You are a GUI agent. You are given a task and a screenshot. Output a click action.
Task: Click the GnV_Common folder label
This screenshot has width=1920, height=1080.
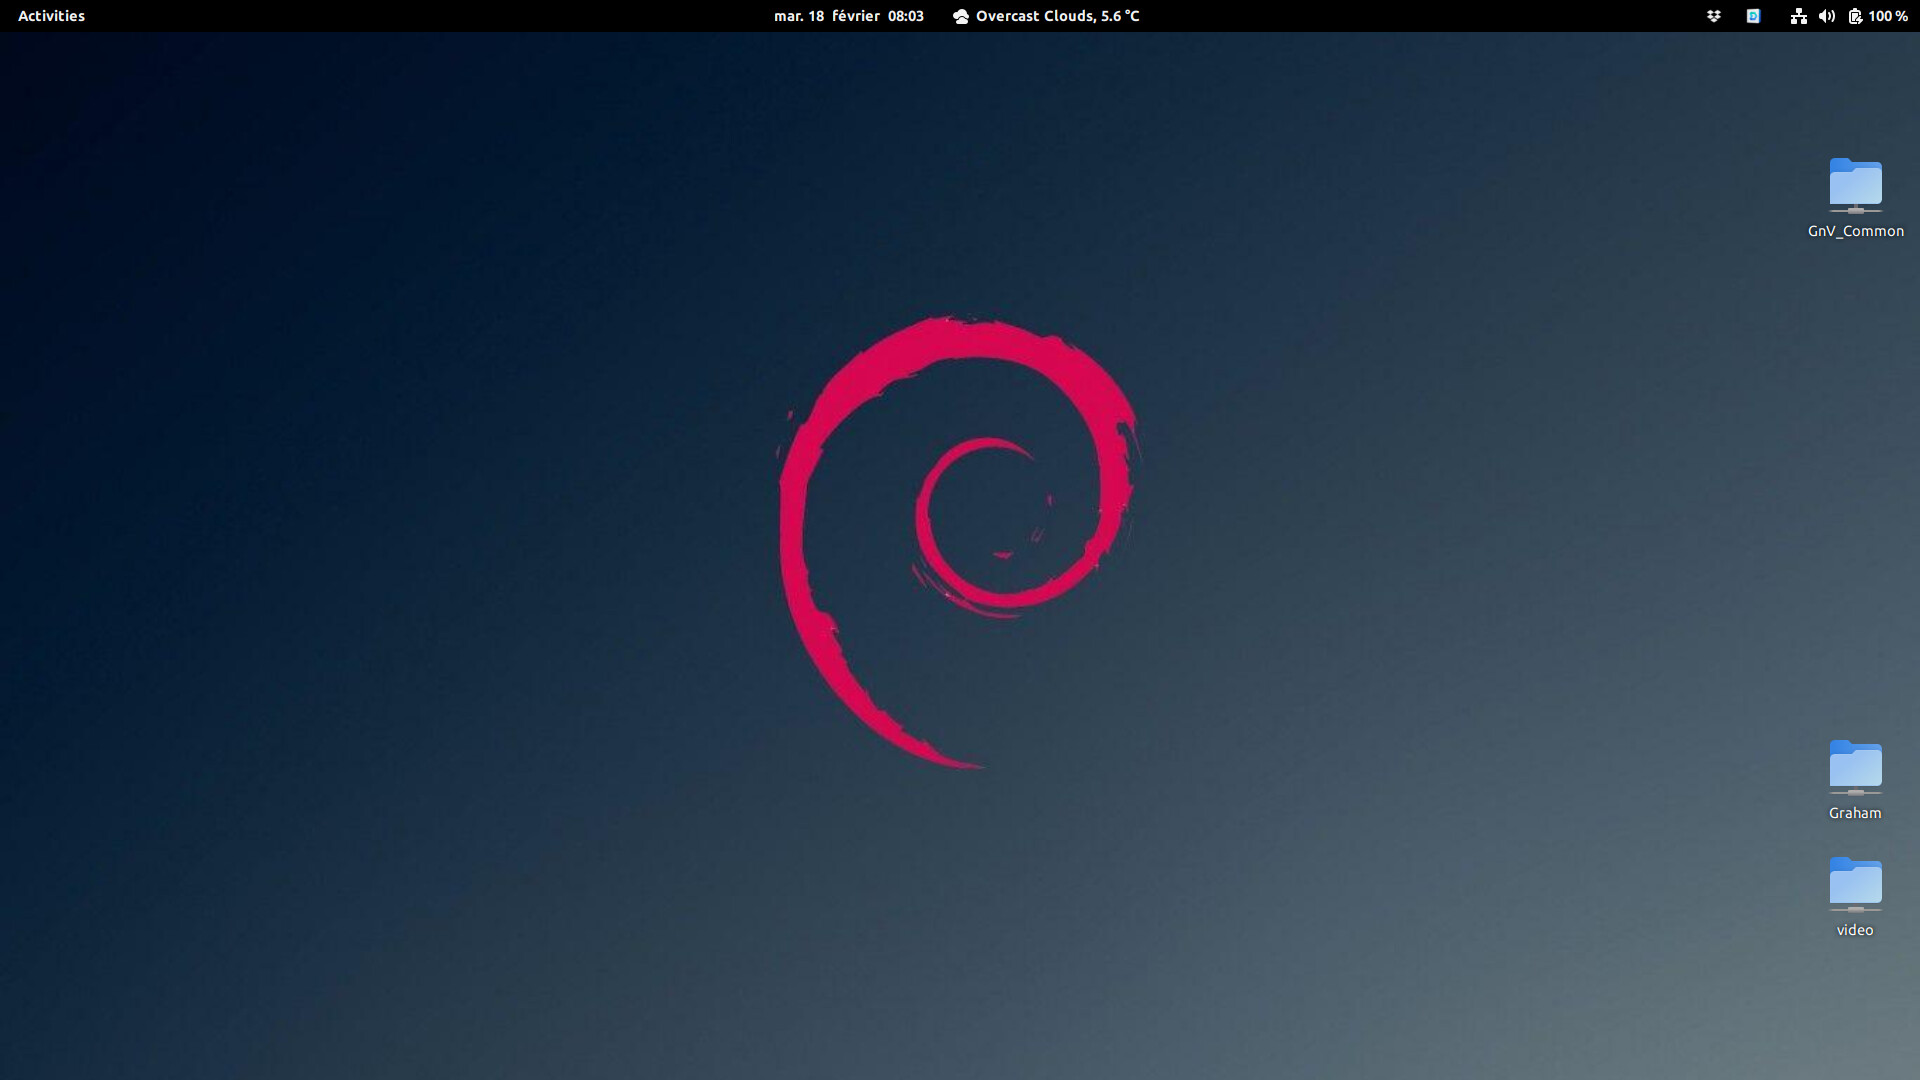[x=1855, y=231]
